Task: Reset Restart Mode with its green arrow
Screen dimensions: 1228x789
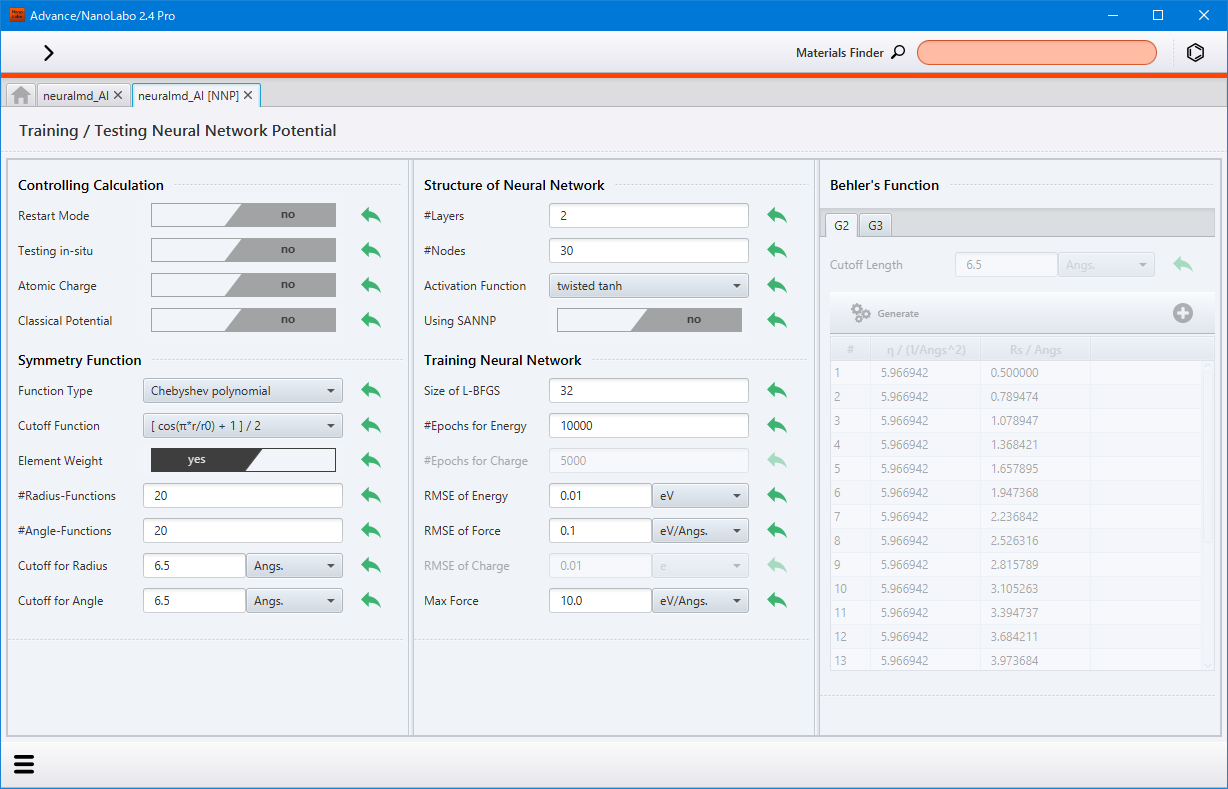Action: click(x=371, y=216)
